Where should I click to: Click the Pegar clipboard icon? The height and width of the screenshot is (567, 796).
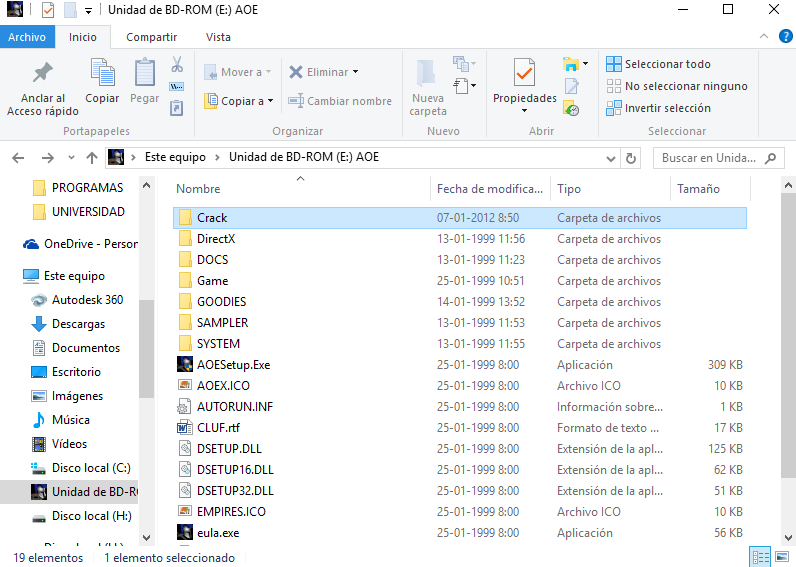coord(145,72)
